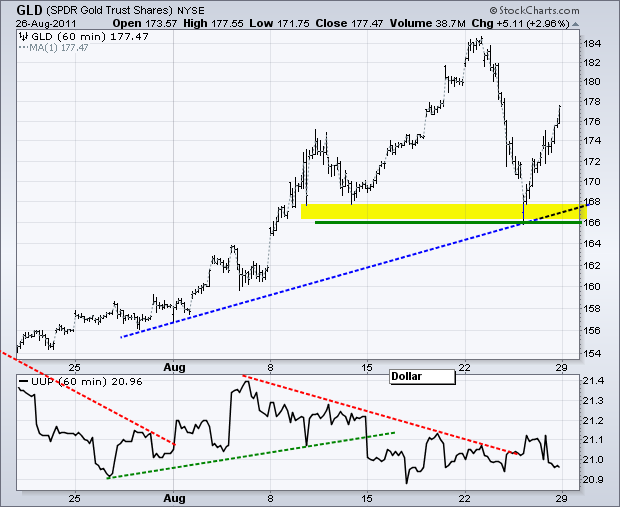Click the 158 price axis label
This screenshot has width=620, height=507.
pos(592,308)
